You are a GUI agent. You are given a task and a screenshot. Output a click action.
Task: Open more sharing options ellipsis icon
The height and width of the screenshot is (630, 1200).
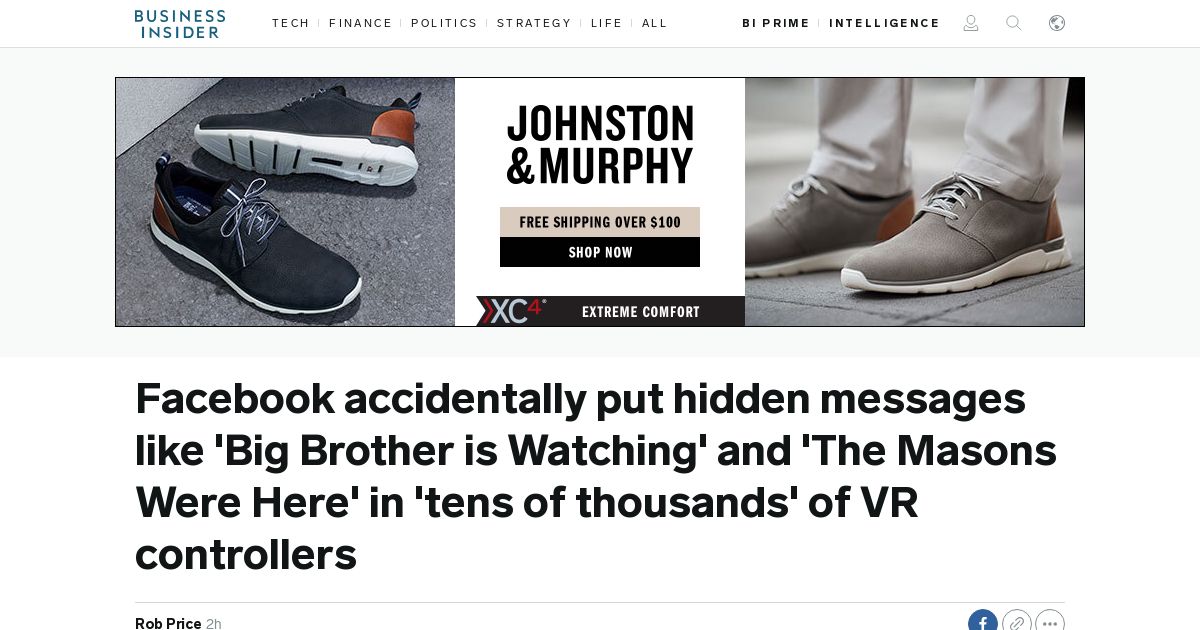[x=1050, y=622]
